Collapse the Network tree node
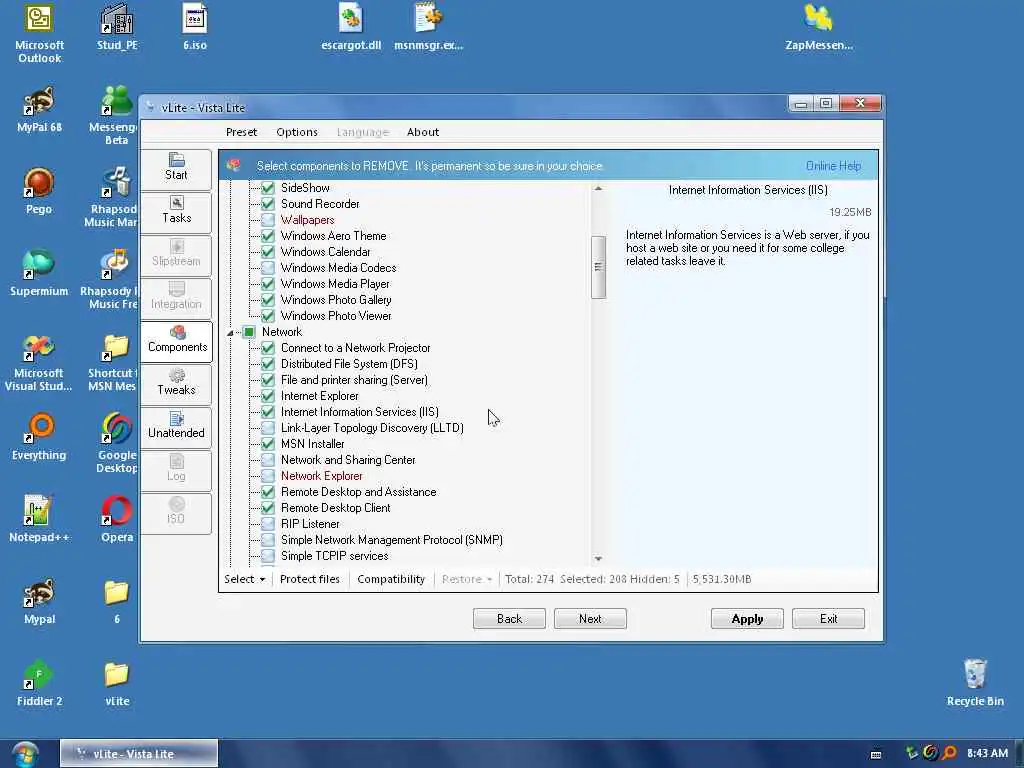The width and height of the screenshot is (1024, 768). (x=230, y=332)
